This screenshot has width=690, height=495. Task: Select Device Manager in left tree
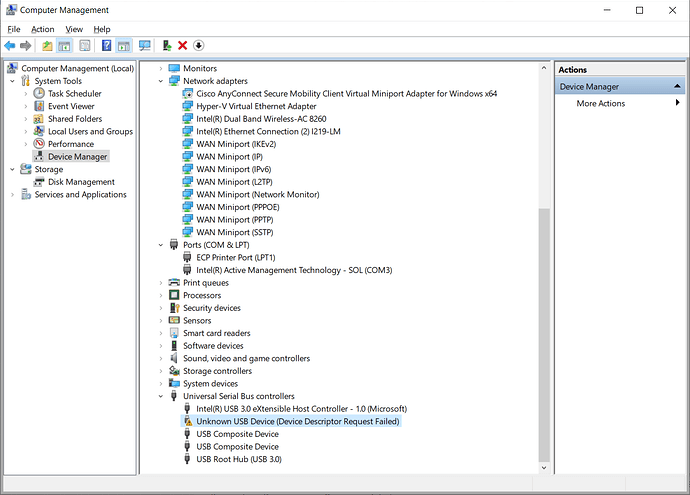pyautogui.click(x=77, y=157)
